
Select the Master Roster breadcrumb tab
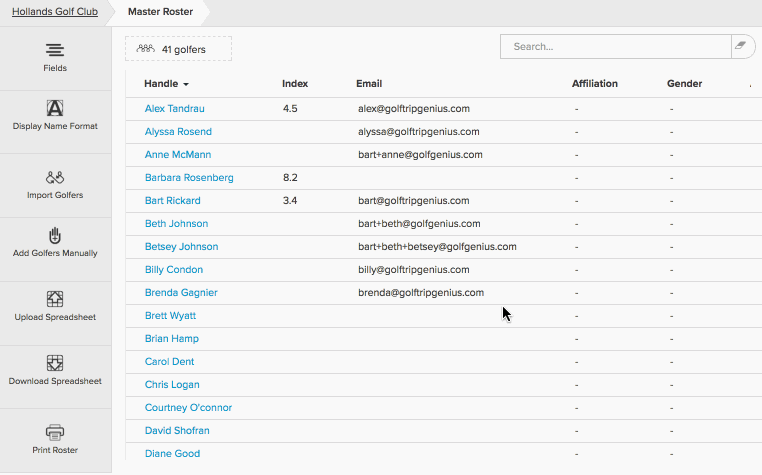[x=160, y=12]
